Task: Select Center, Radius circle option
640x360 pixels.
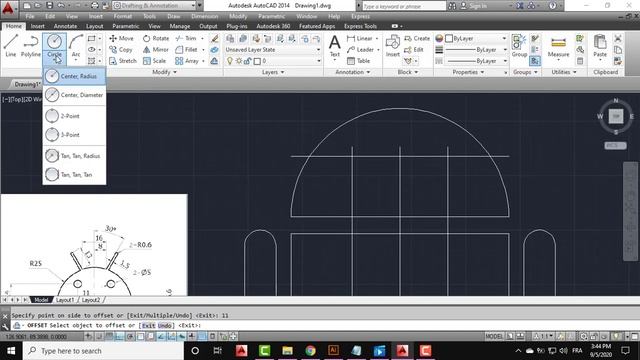Action: coord(74,76)
